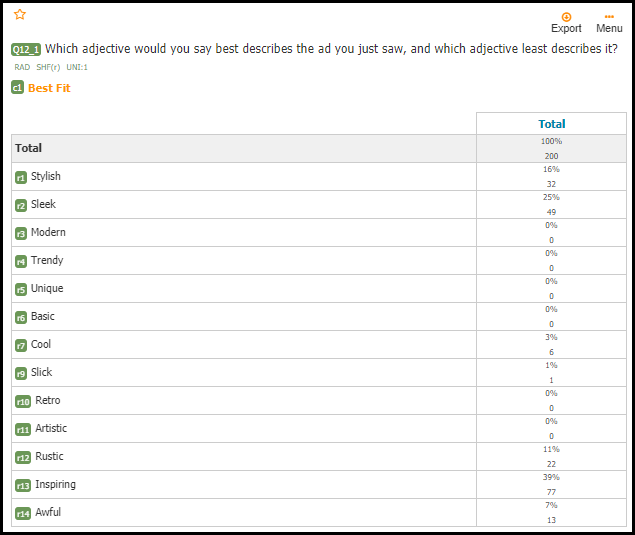Image resolution: width=635 pixels, height=535 pixels.
Task: Click the blue Total column header
Action: pos(552,124)
